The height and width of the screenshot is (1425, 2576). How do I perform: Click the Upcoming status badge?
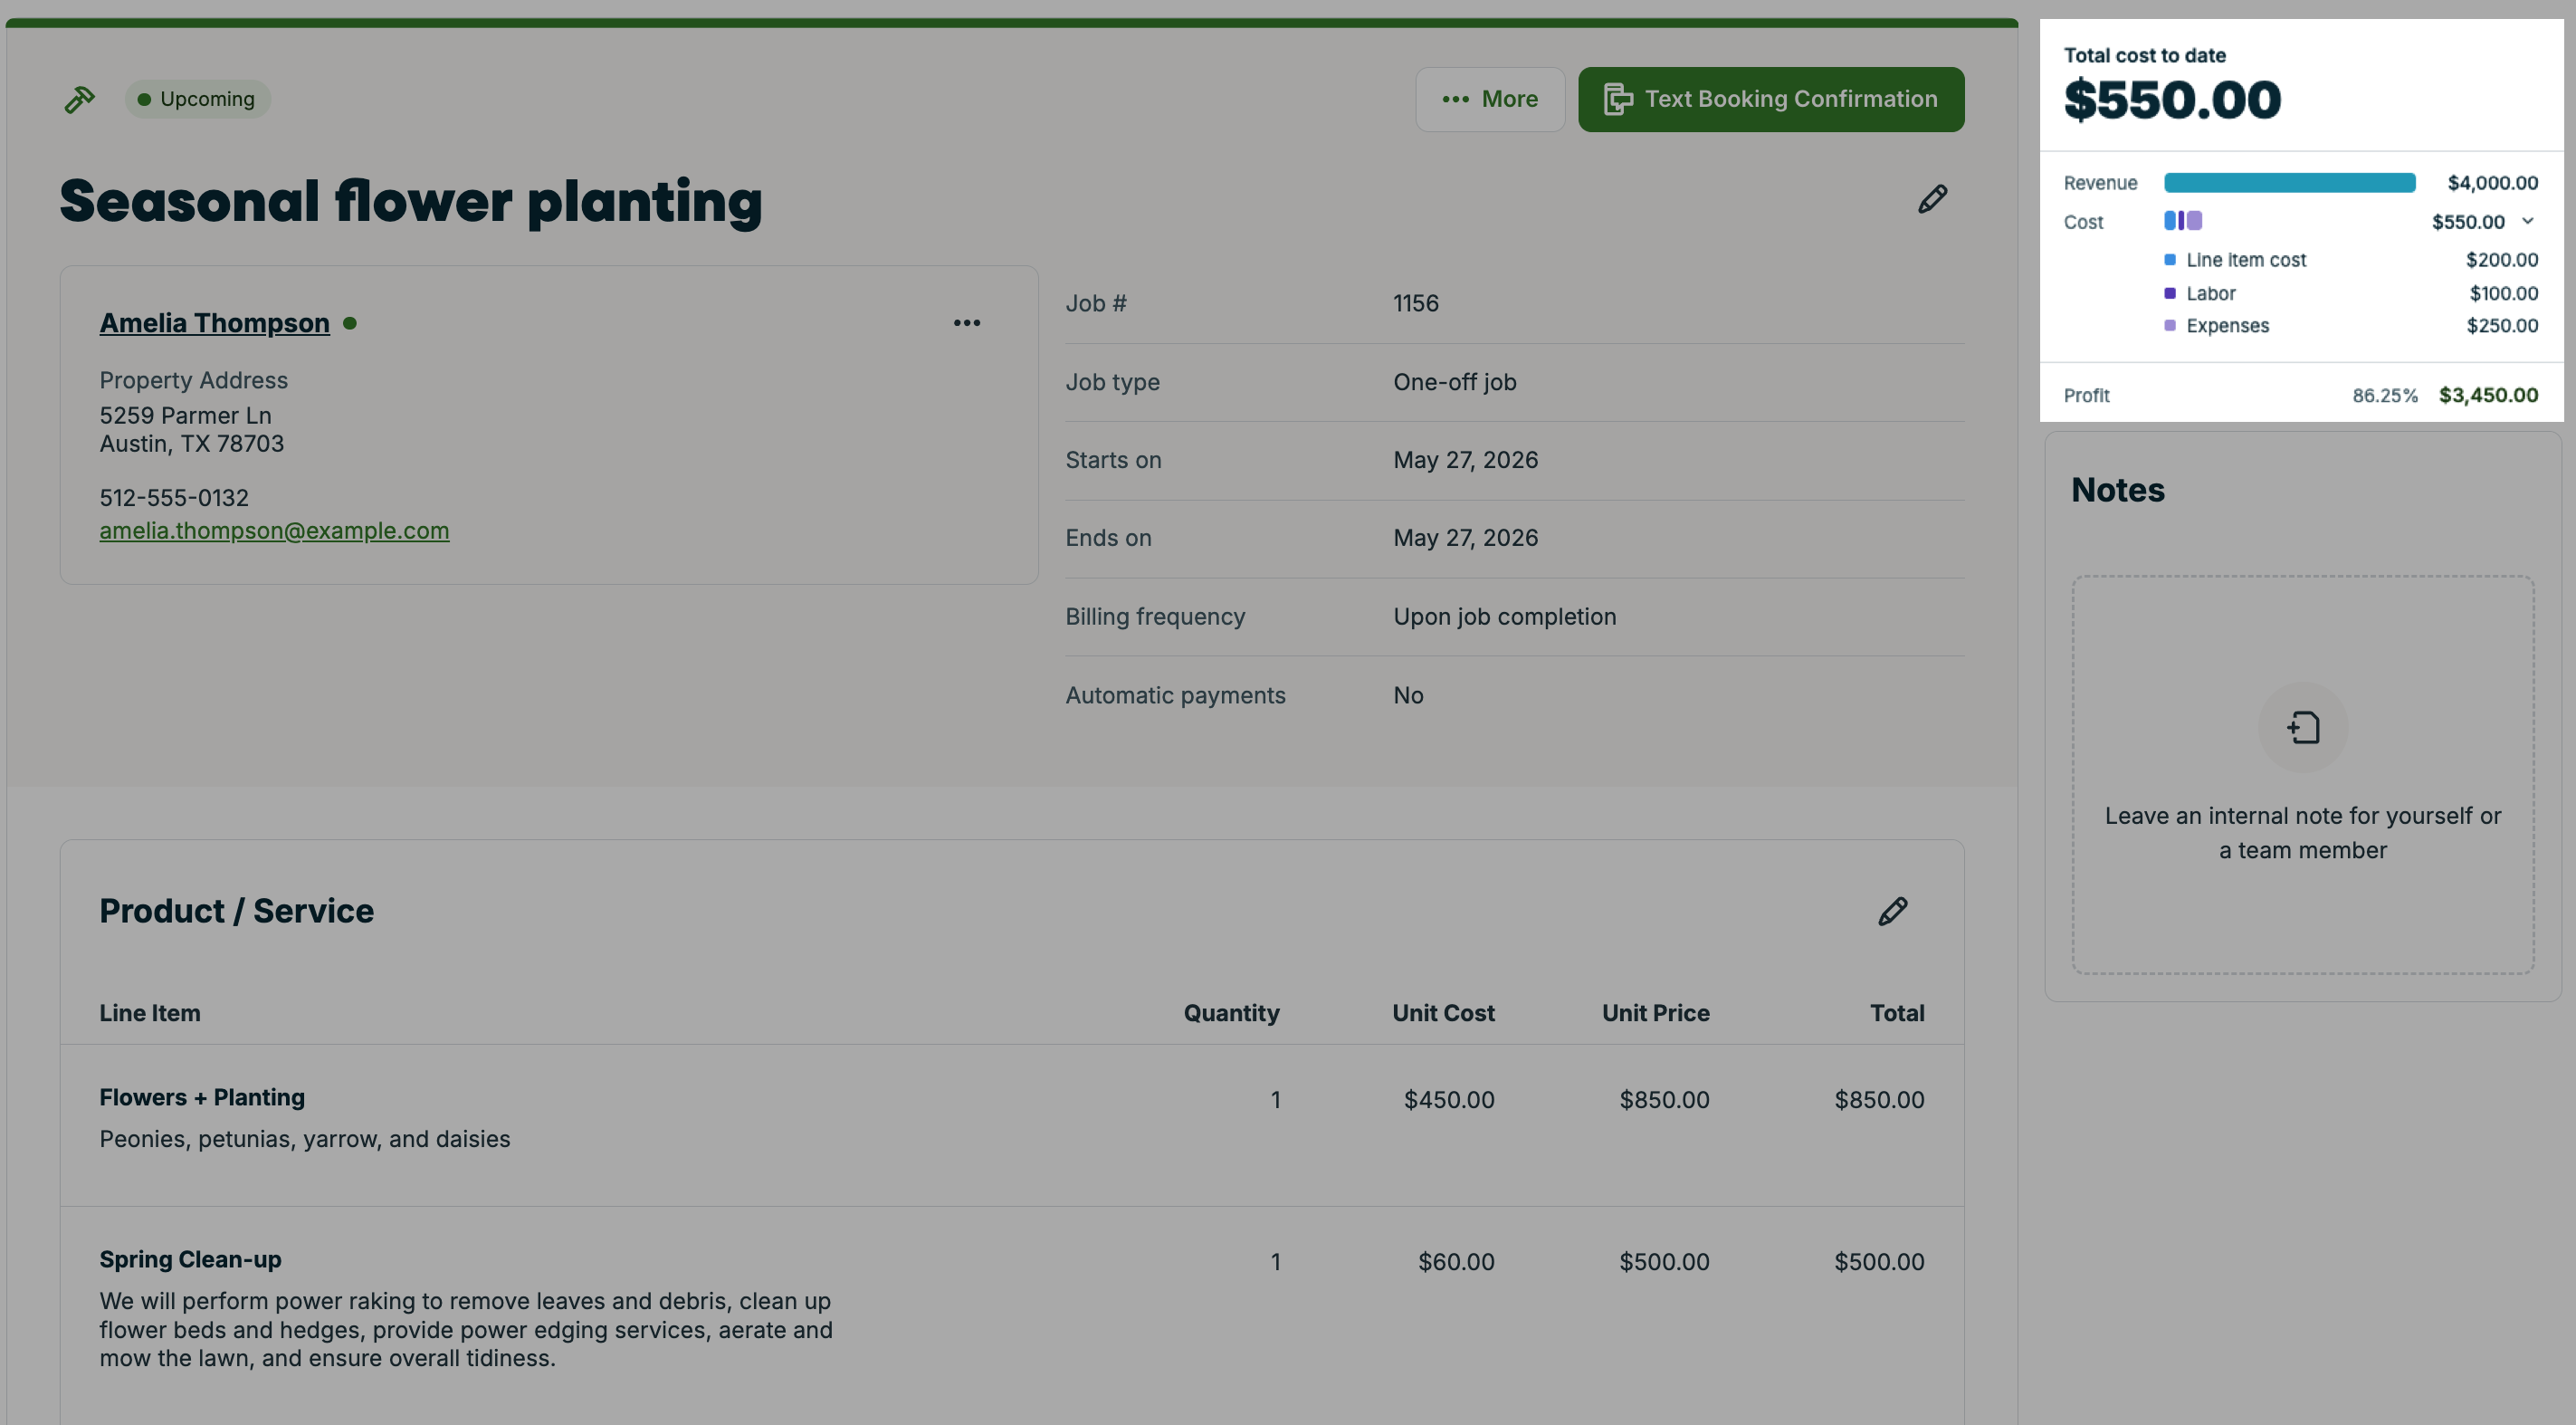click(x=197, y=99)
